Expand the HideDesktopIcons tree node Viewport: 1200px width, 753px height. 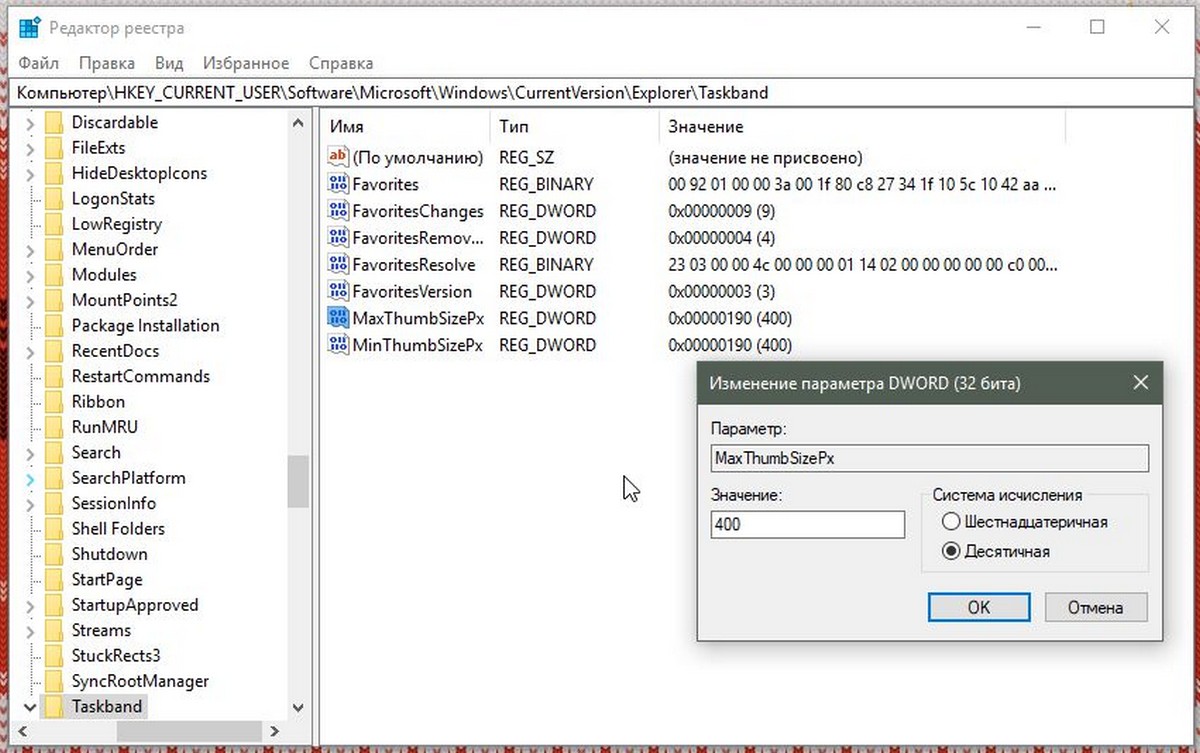coord(30,173)
